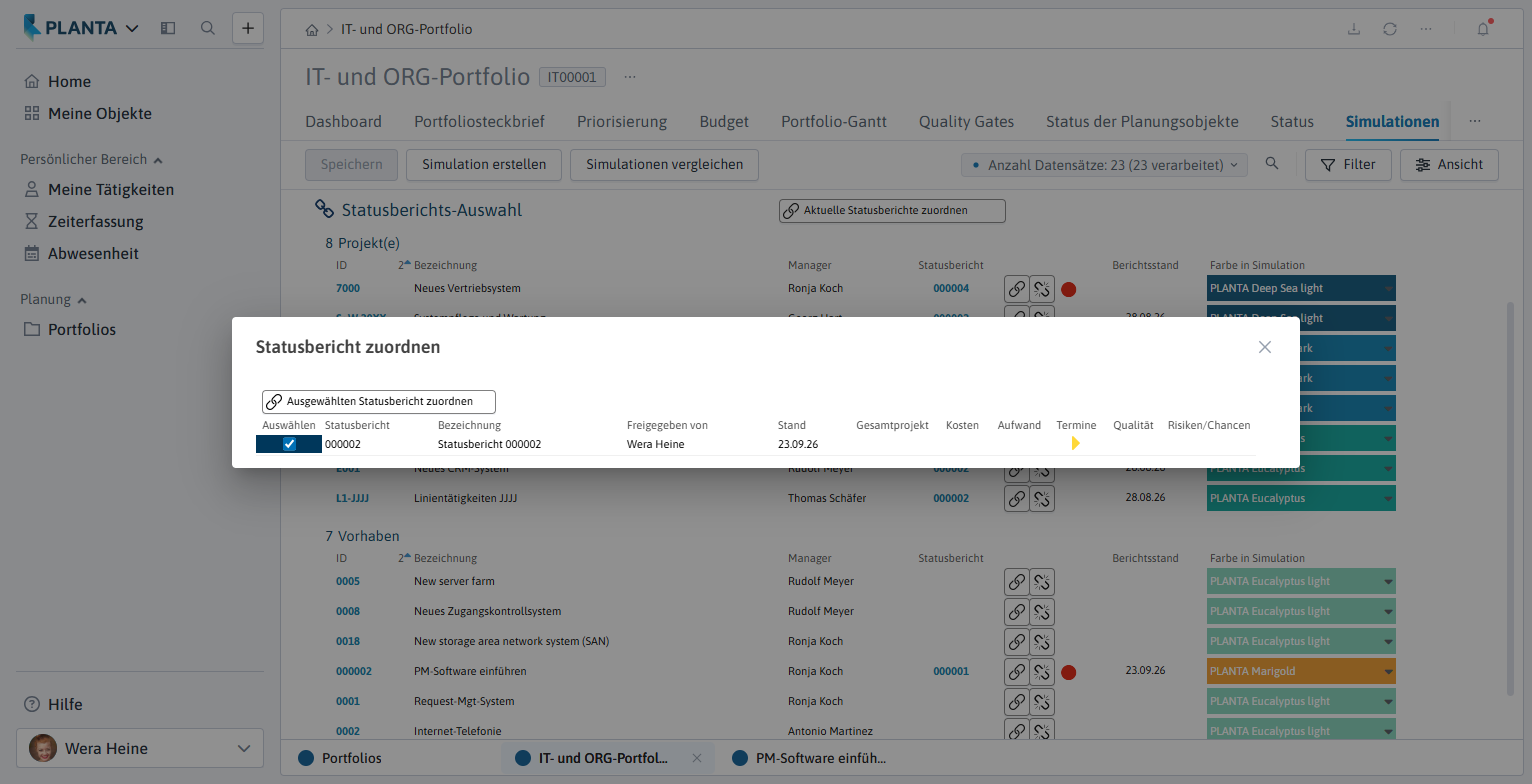Screen dimensions: 1532x784
Task: Expand the Wera Heine user menu
Action: [x=140, y=748]
